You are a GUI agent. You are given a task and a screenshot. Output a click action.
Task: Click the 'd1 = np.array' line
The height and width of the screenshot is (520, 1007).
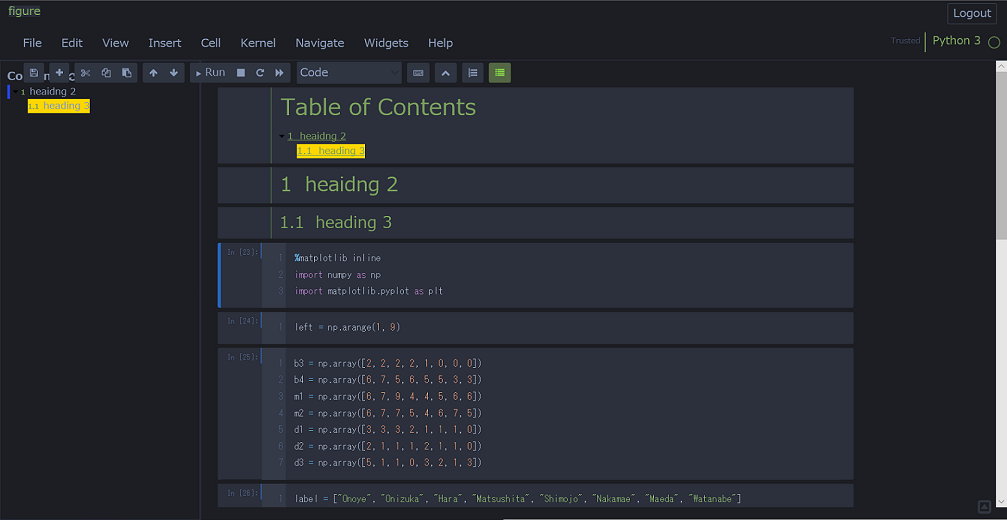click(x=387, y=429)
